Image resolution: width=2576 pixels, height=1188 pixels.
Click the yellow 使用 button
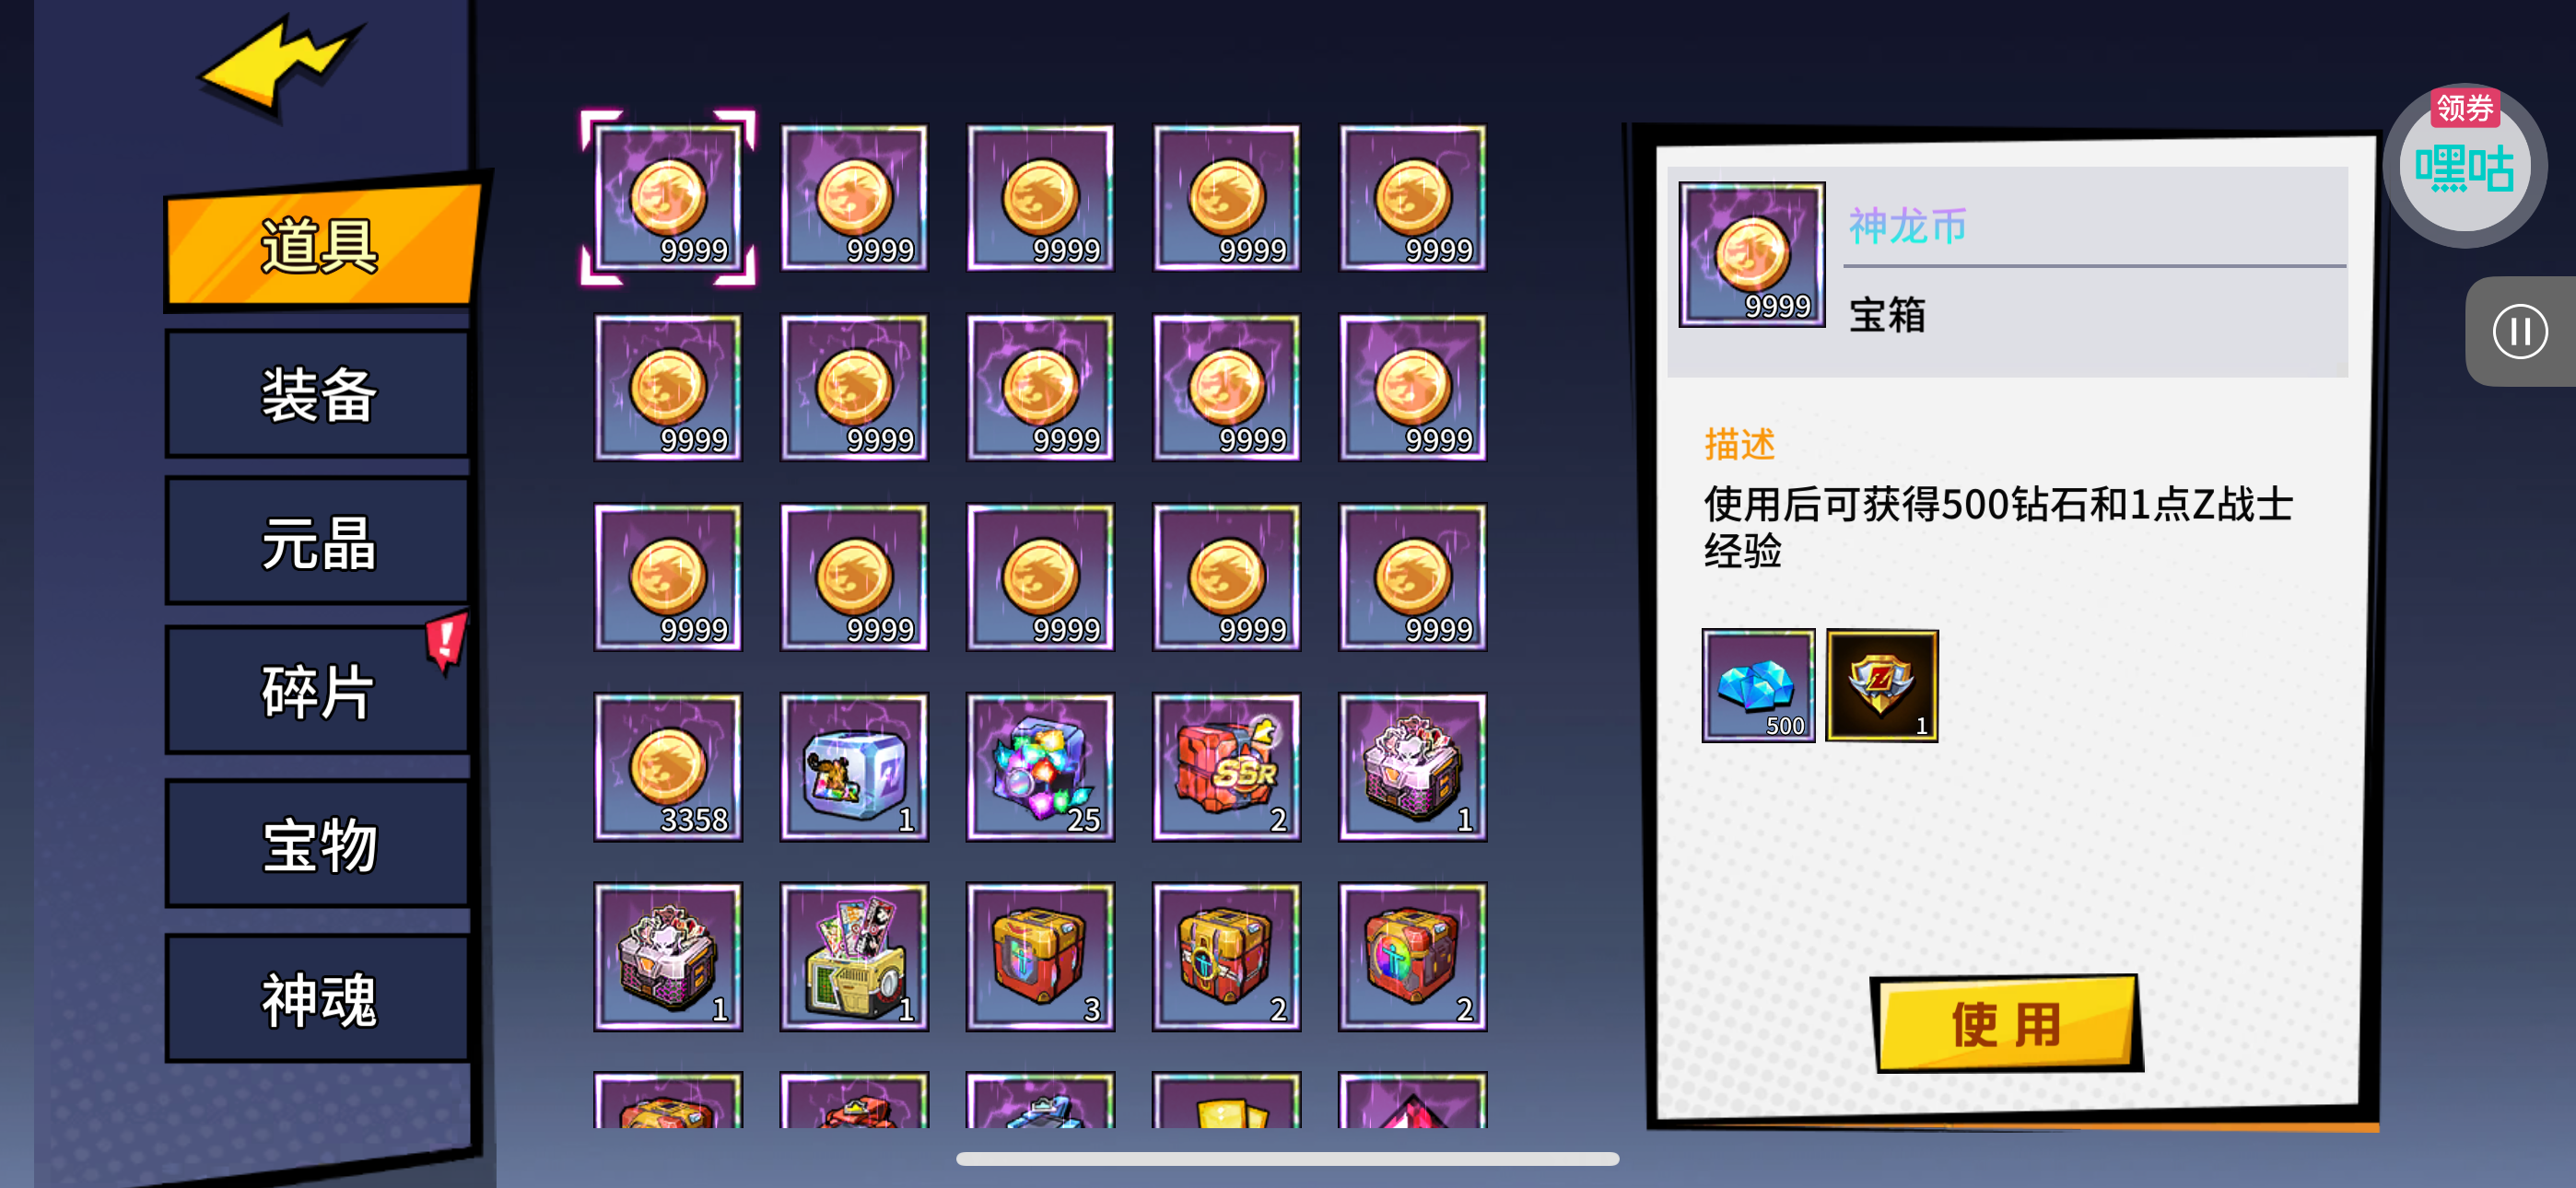pos(2006,1024)
